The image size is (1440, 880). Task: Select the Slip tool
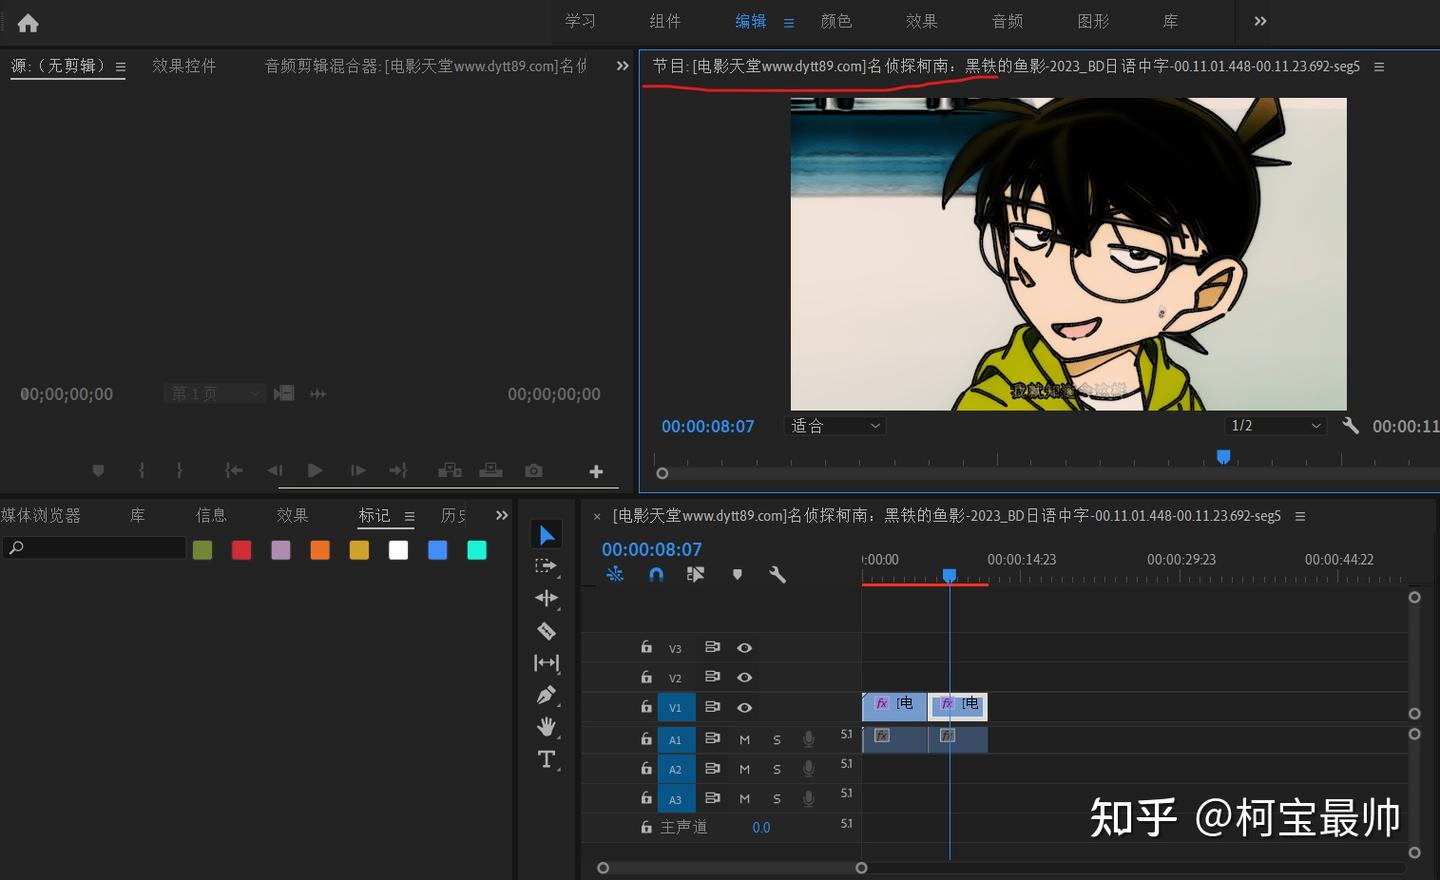547,663
